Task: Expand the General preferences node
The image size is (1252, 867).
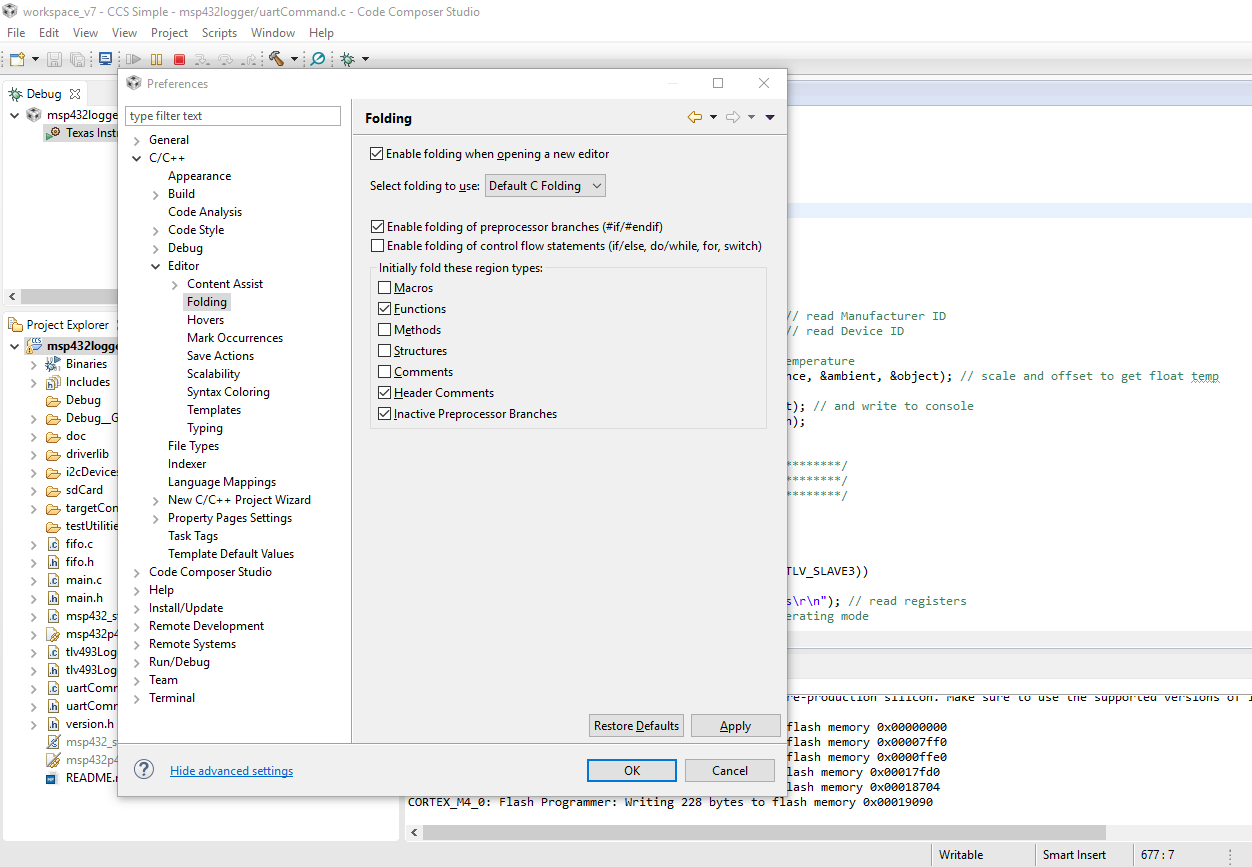Action: click(137, 140)
